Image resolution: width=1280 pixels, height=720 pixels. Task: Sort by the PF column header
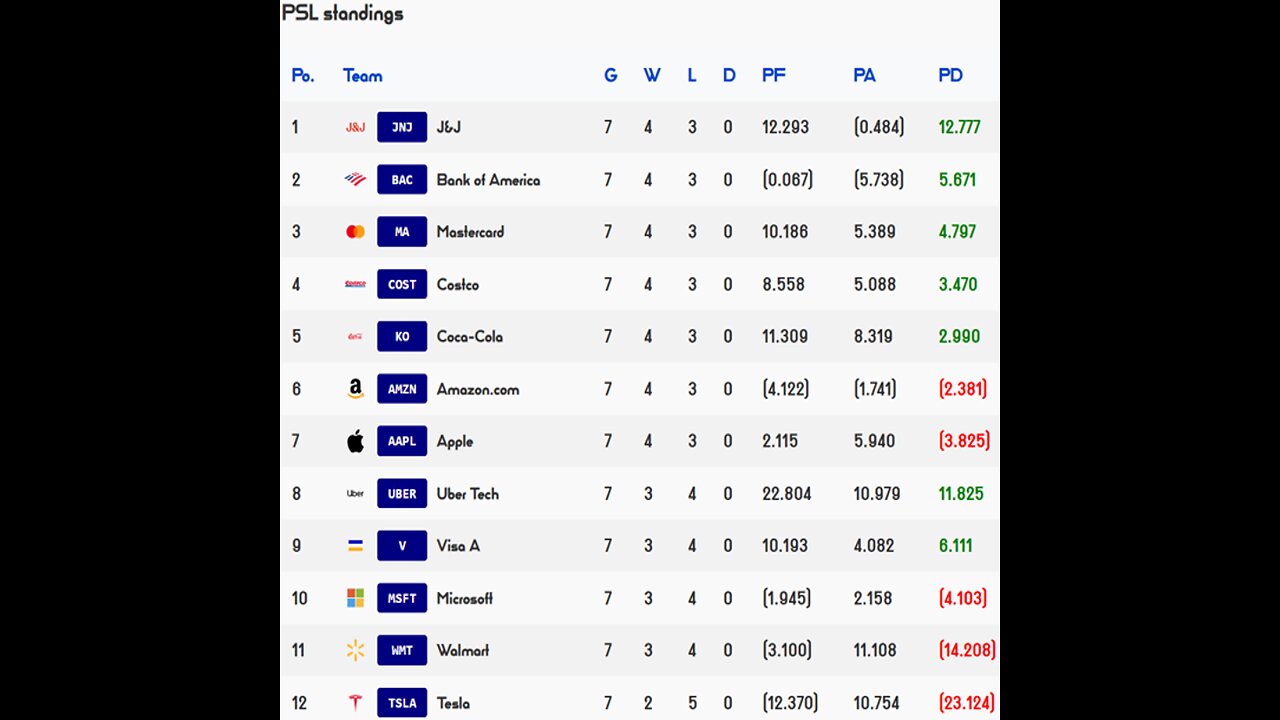pos(773,75)
